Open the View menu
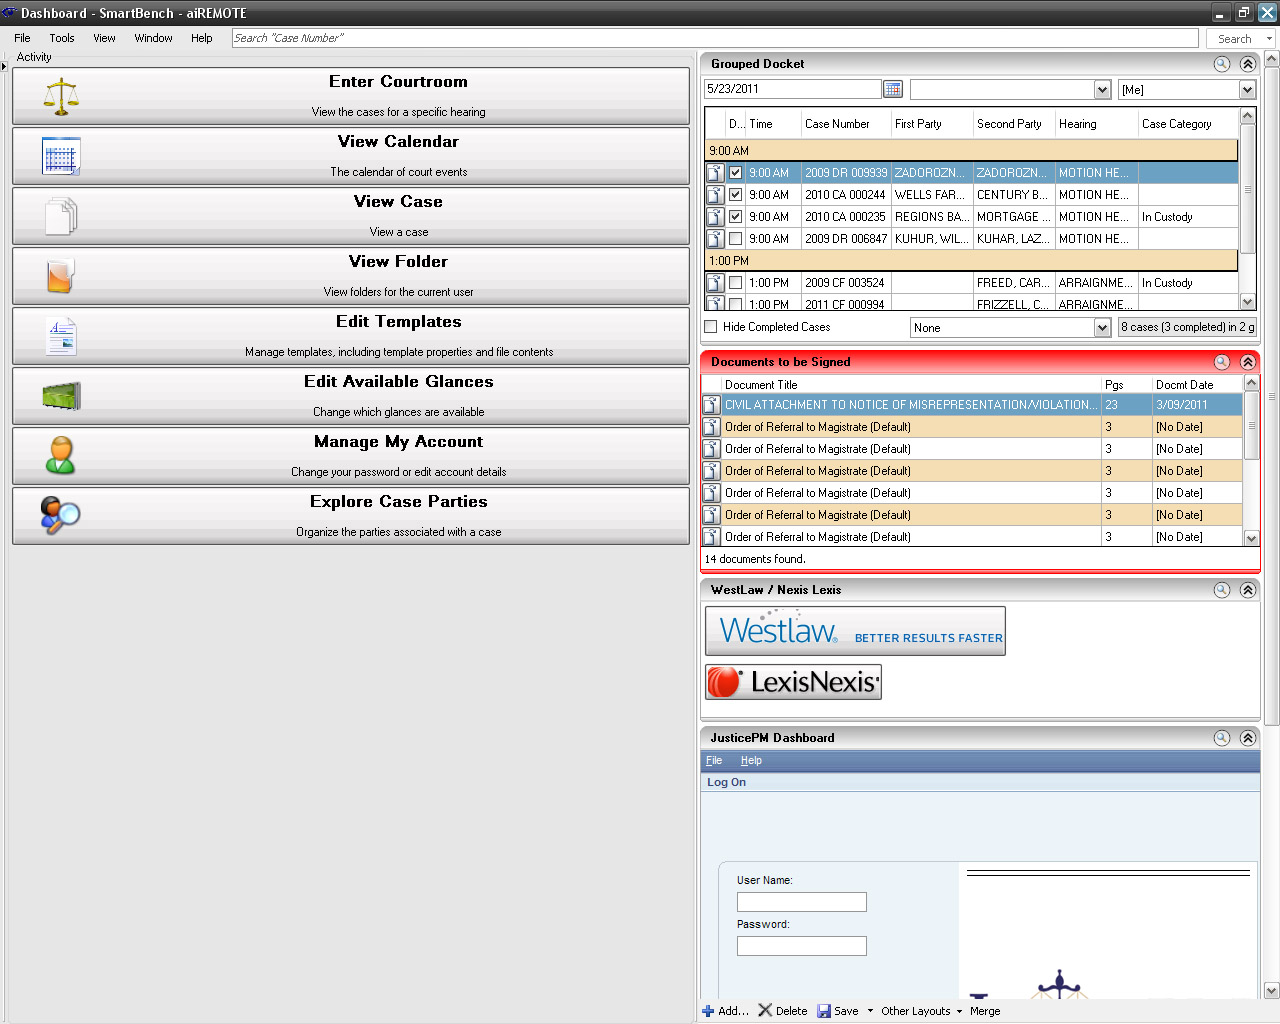The height and width of the screenshot is (1024, 1280). pos(104,38)
